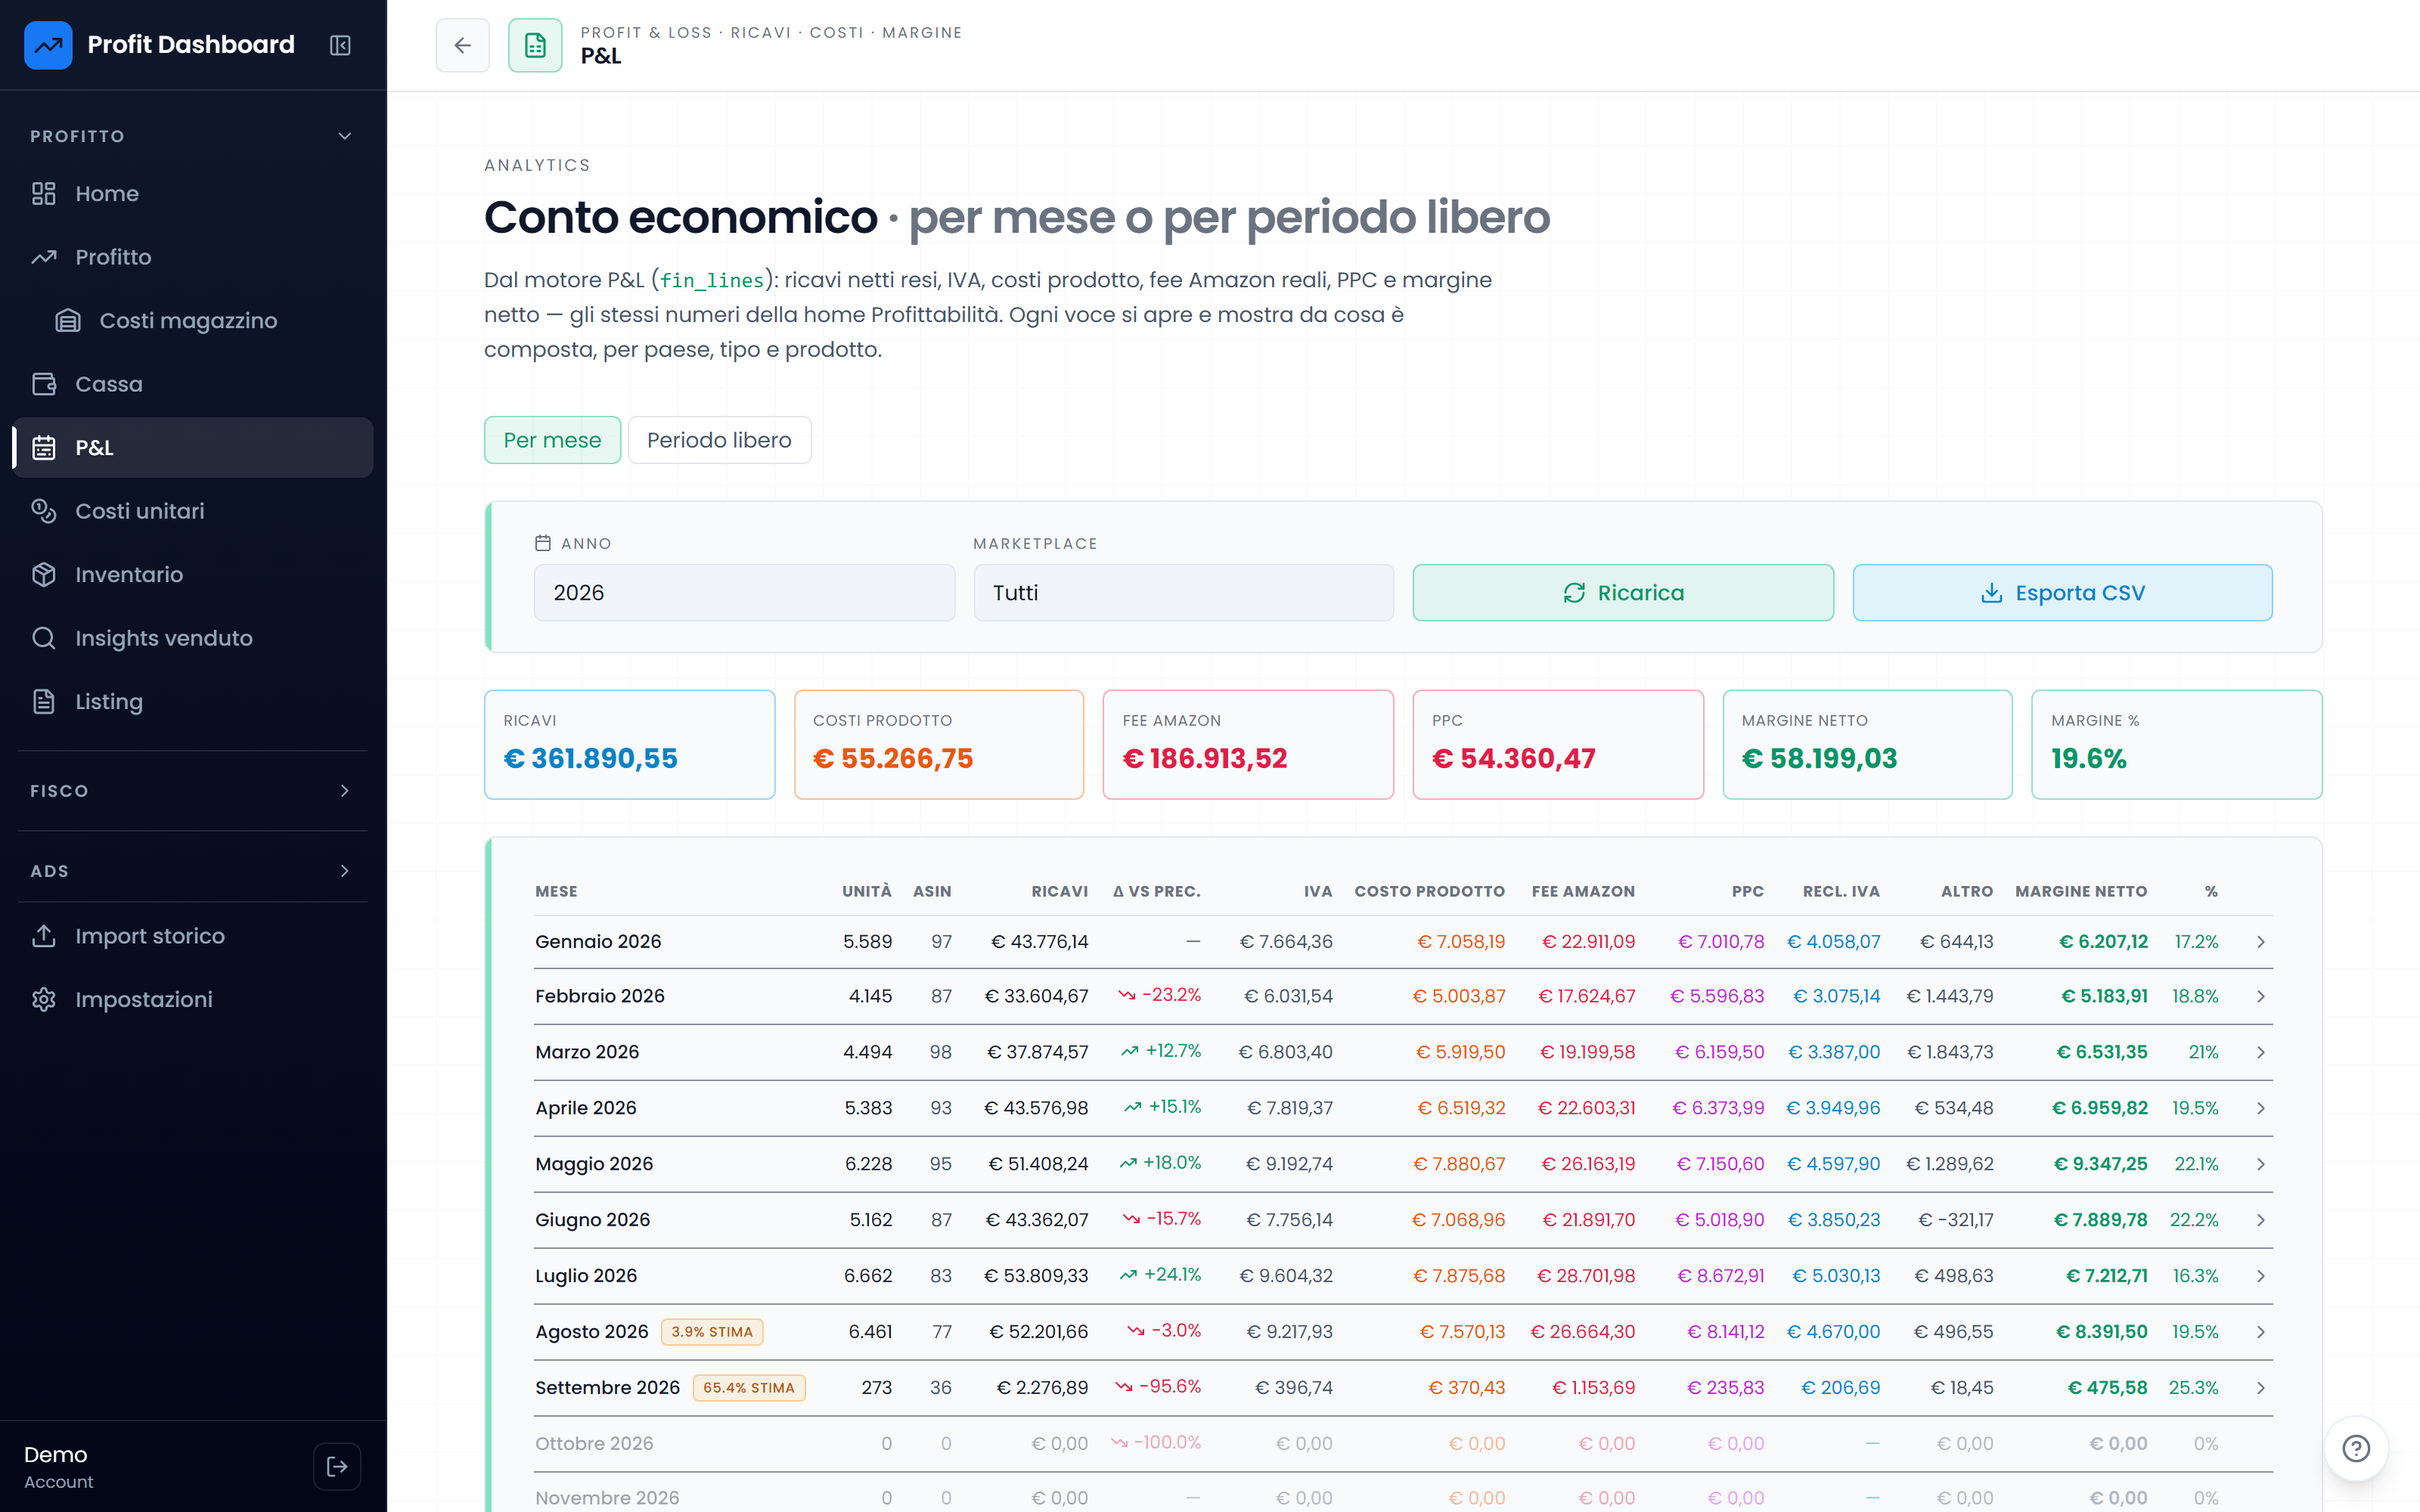Click the logout icon next to Demo
This screenshot has width=2420, height=1512.
pos(337,1466)
